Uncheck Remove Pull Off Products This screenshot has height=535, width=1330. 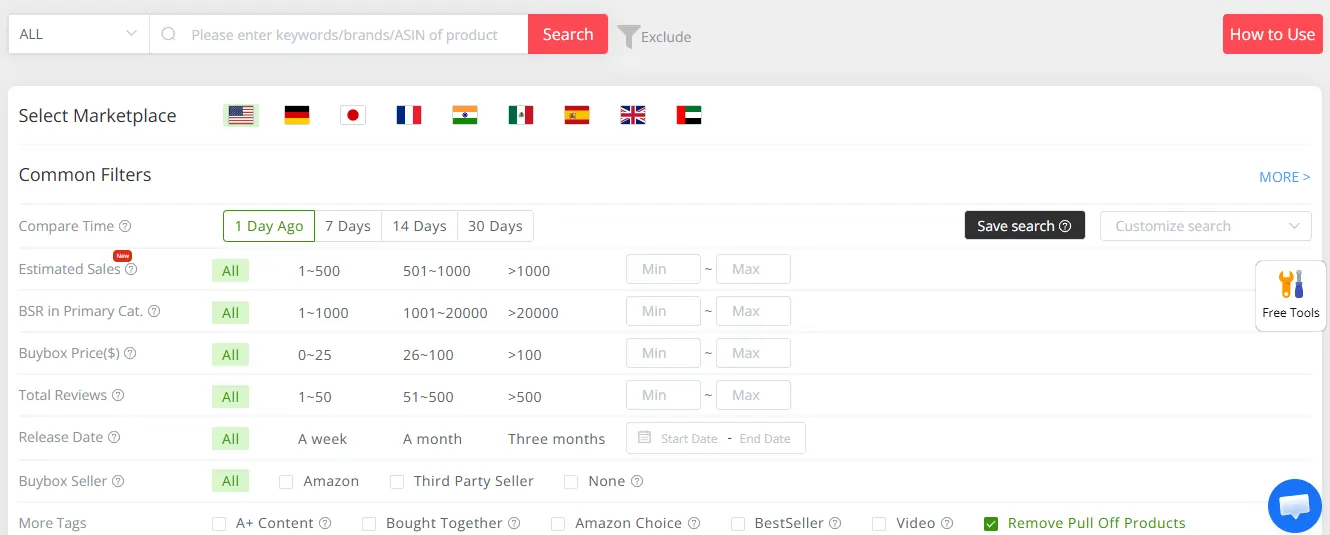point(991,524)
